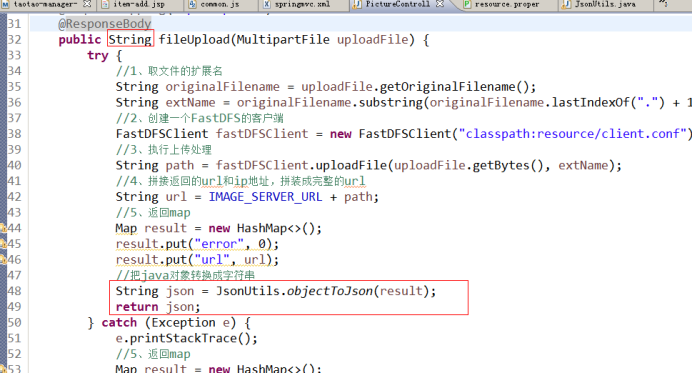Click the fileUpload method name
The image size is (692, 373).
(194, 40)
